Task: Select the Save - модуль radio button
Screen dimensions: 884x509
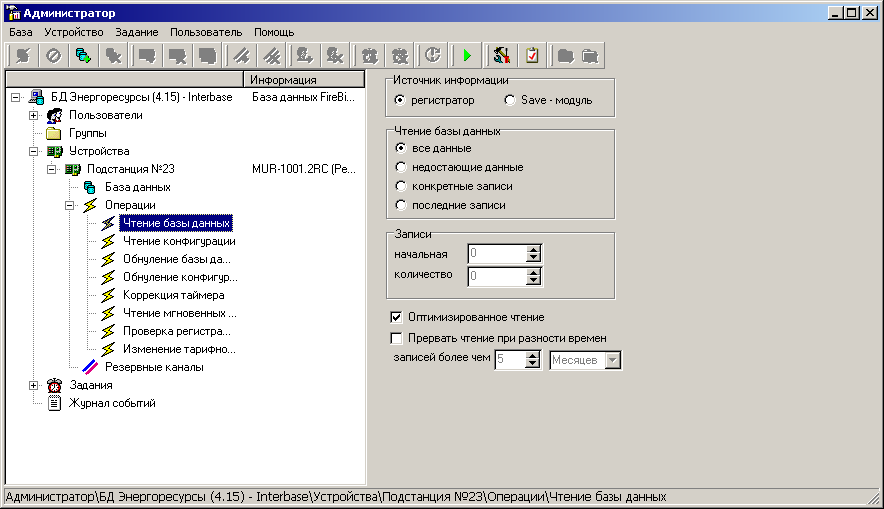Action: [x=510, y=100]
